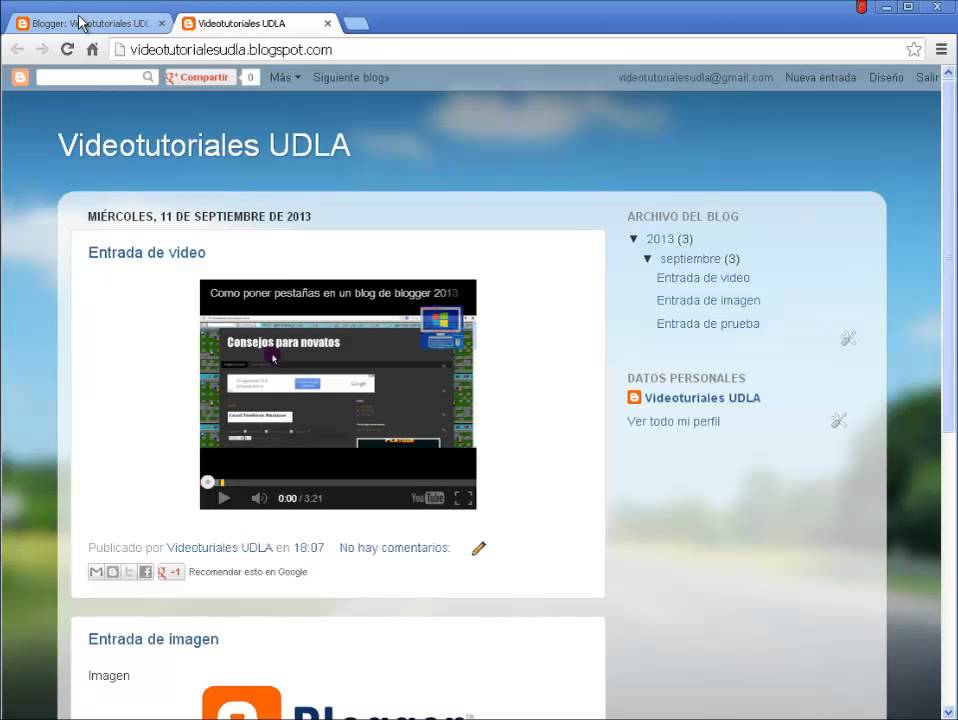
Task: Click the browser back arrow
Action: coord(18,50)
